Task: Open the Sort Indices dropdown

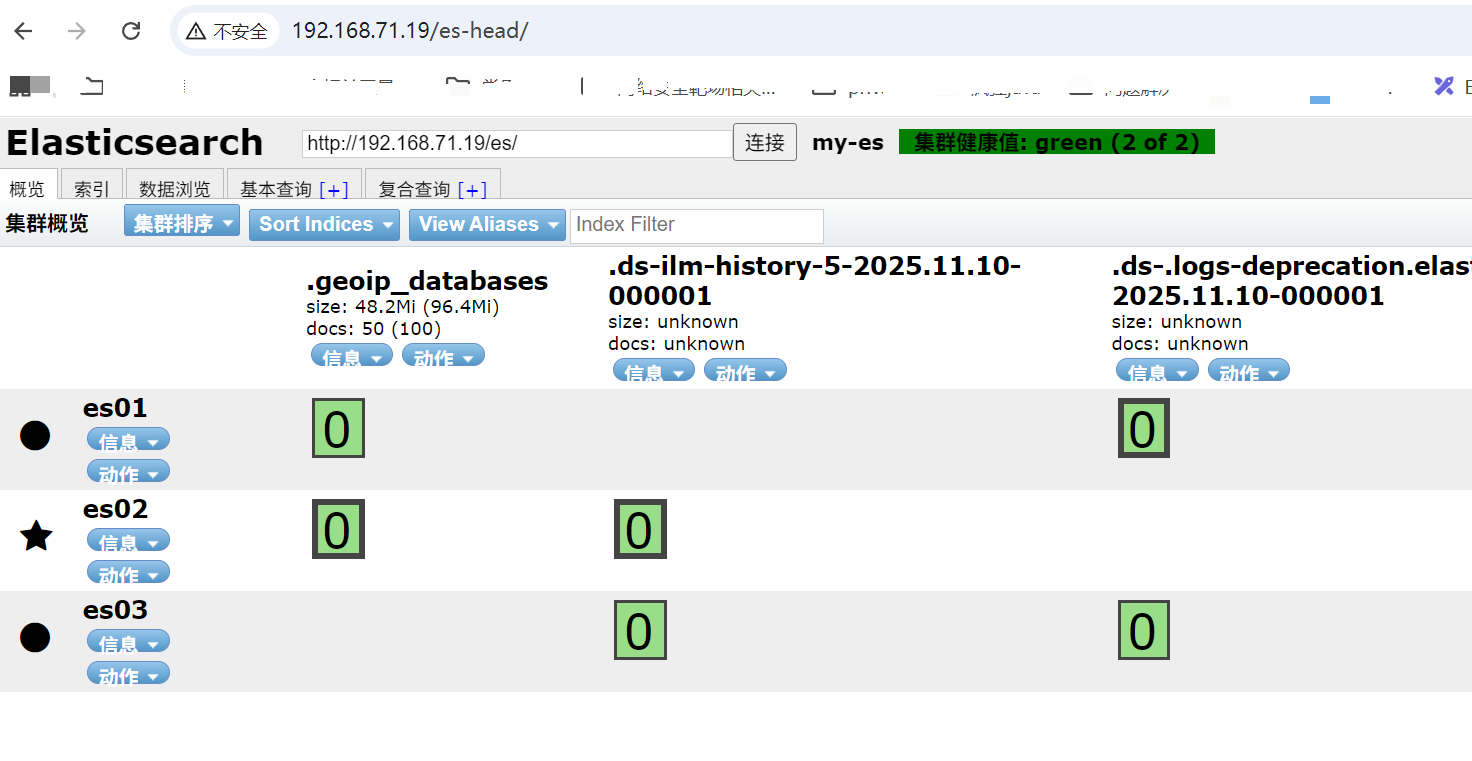Action: [x=324, y=224]
